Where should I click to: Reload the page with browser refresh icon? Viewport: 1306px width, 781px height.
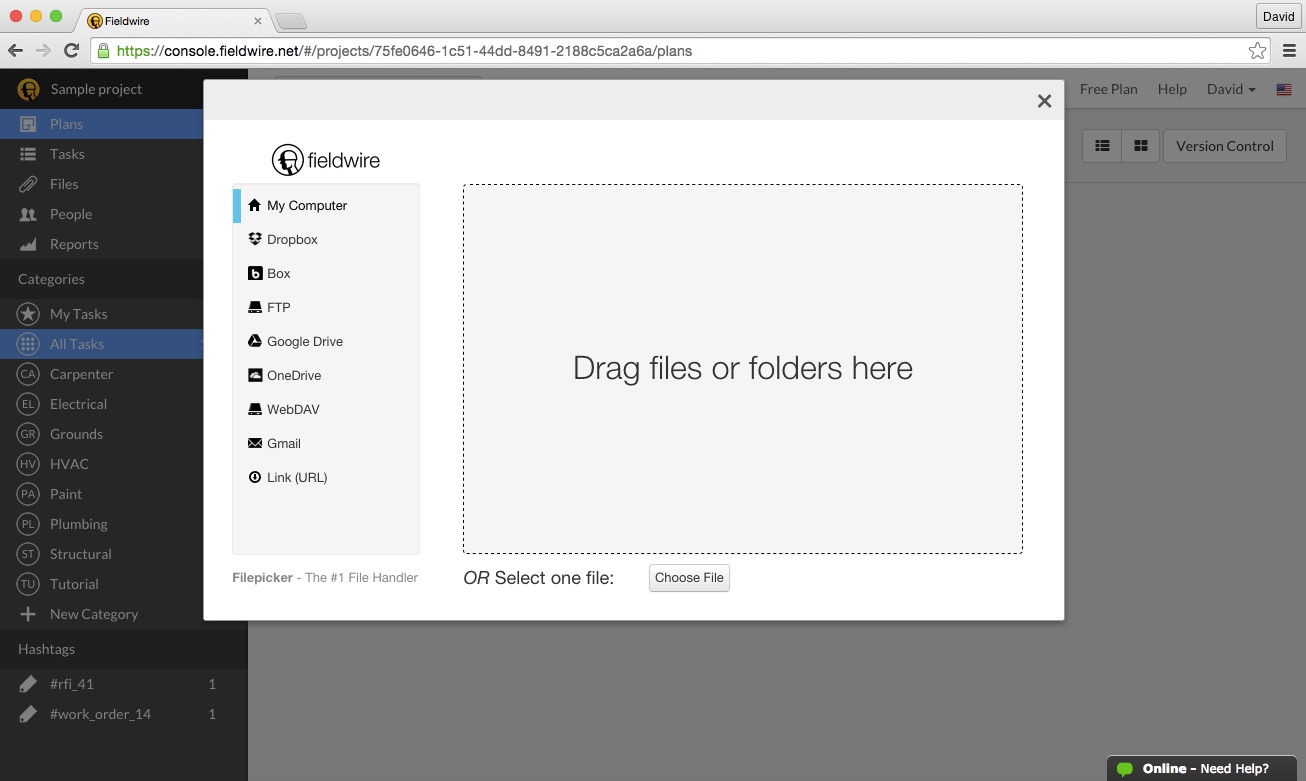[71, 50]
